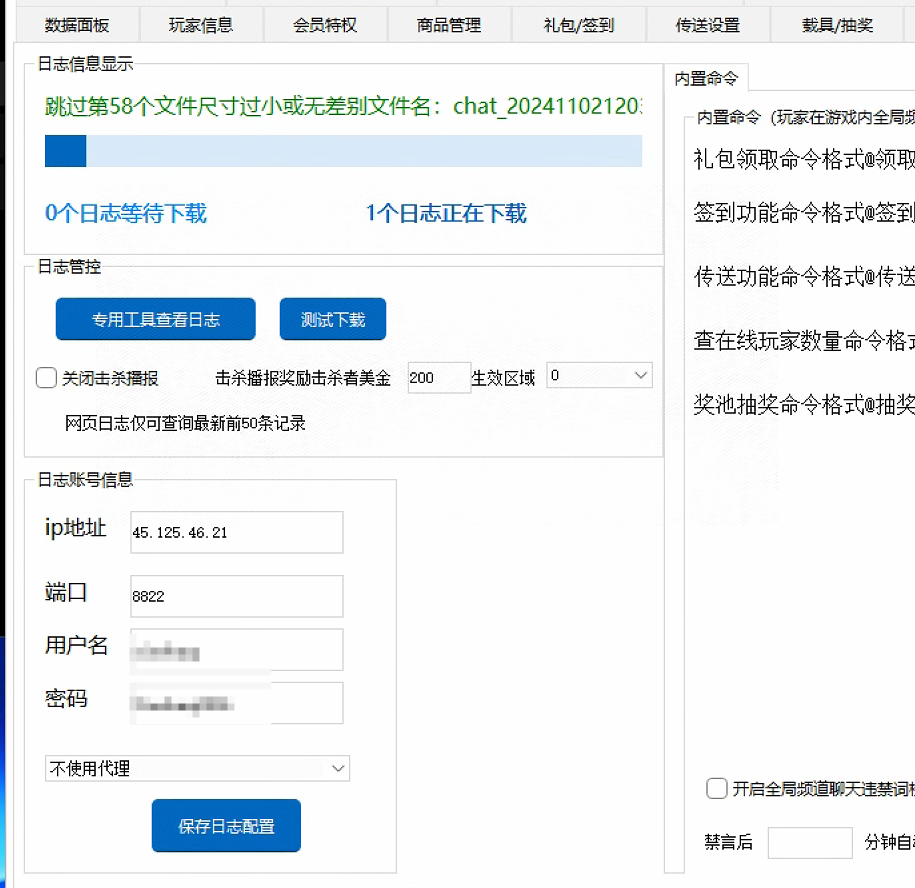Open the 礼包/签到 tab
The width and height of the screenshot is (915, 888).
[x=579, y=25]
